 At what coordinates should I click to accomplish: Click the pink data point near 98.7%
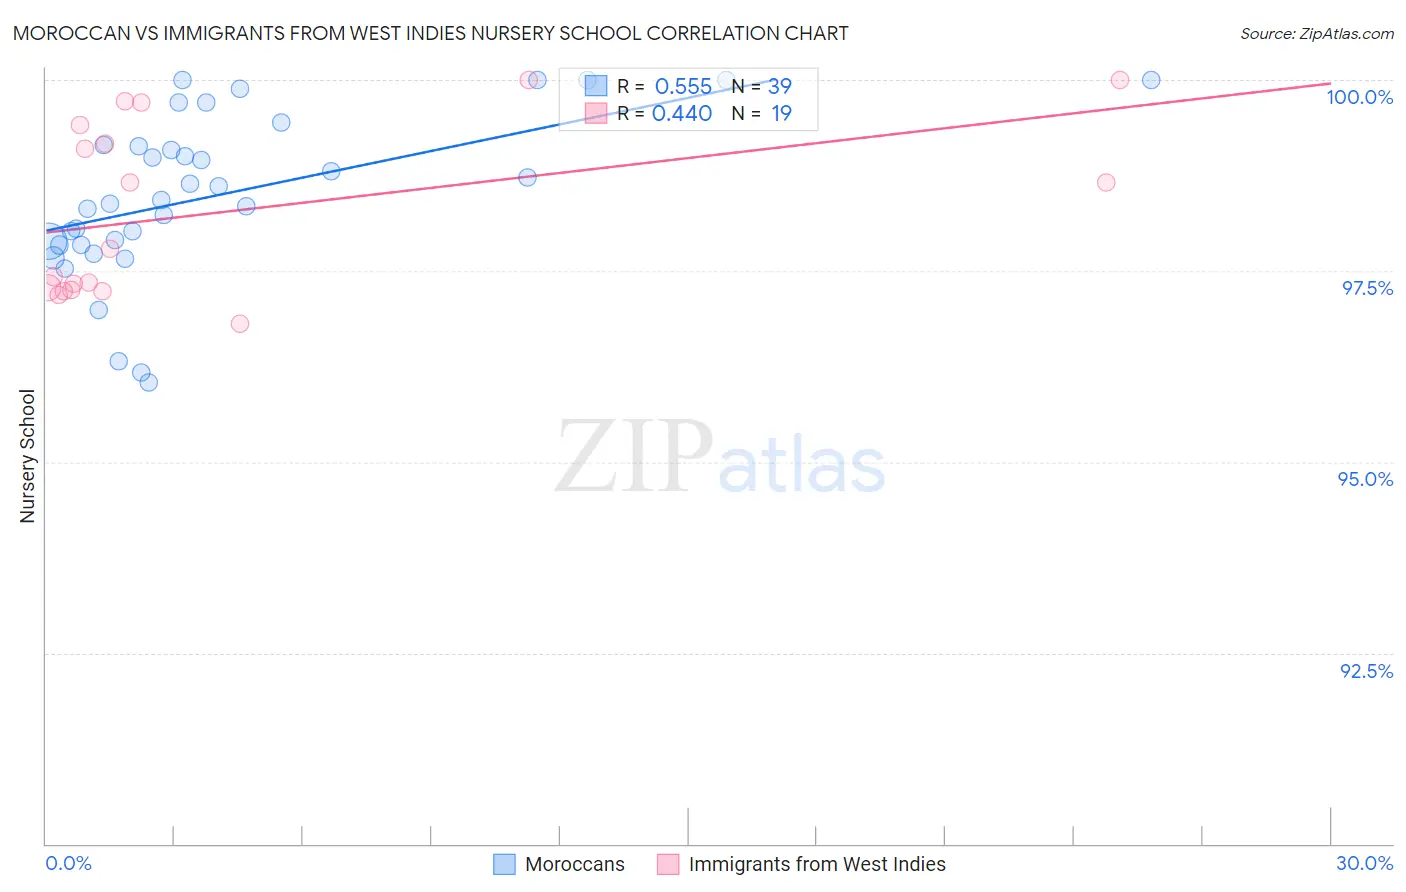[x=1106, y=182]
